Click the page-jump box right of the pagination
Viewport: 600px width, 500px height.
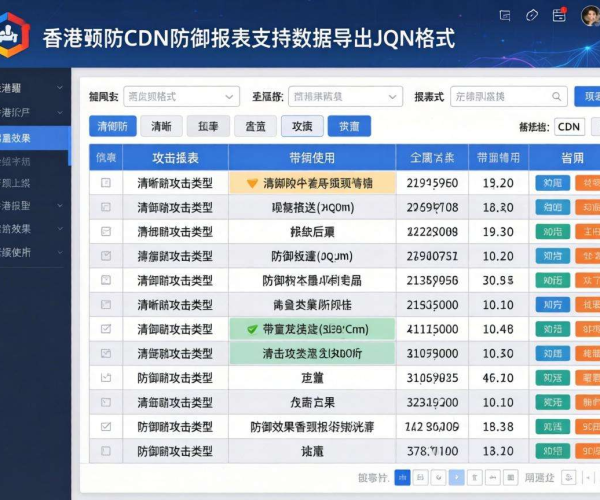(x=569, y=477)
